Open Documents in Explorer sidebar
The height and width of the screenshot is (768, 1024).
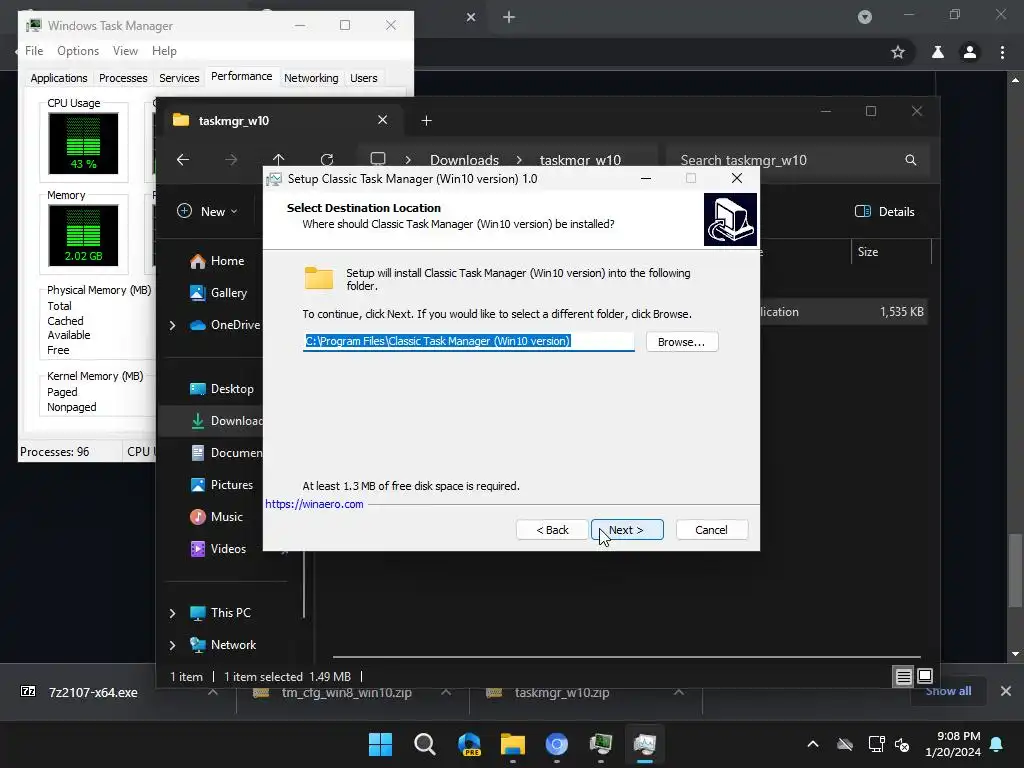(x=226, y=453)
